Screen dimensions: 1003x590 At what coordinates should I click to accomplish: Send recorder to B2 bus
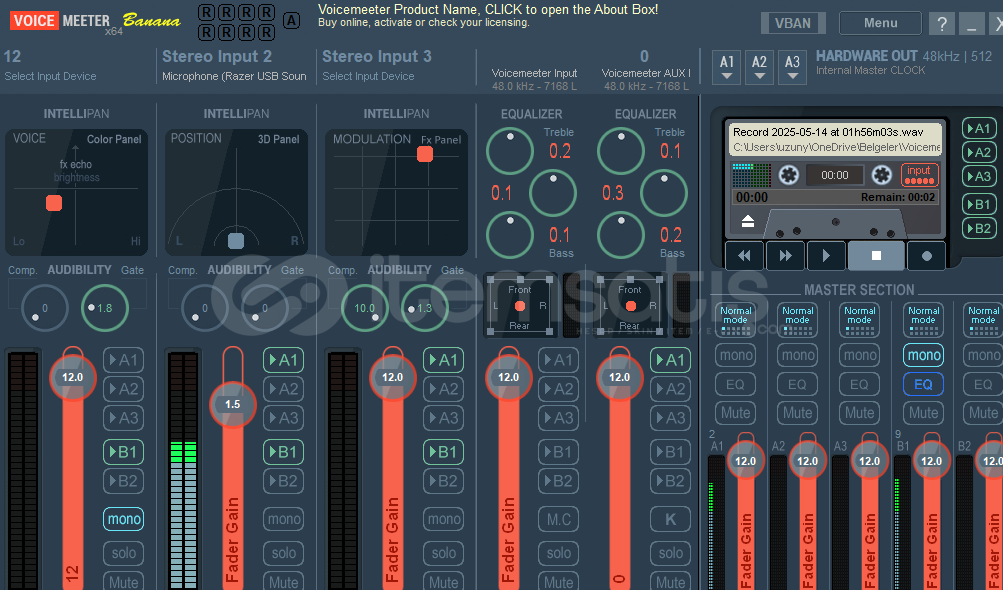point(978,228)
